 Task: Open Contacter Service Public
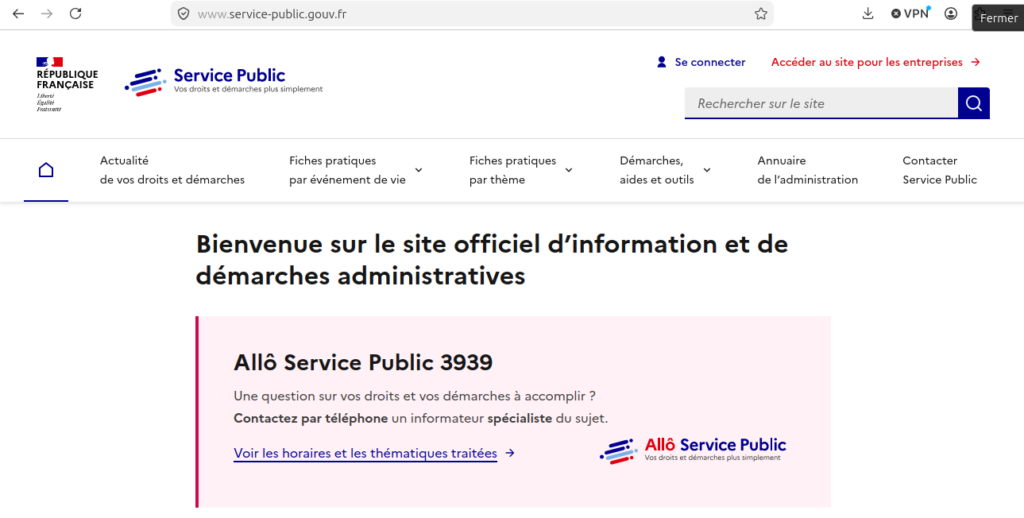940,170
